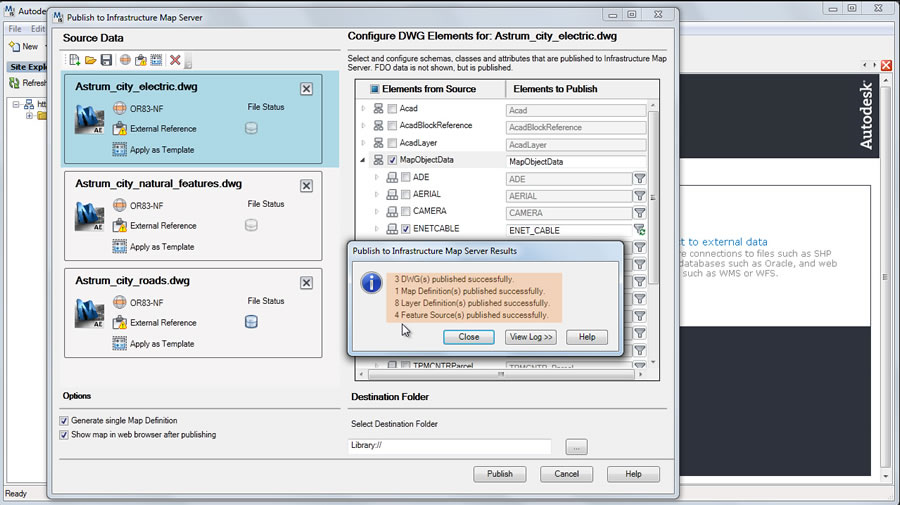This screenshot has width=900, height=505.
Task: Expand the ENETCABLE class node
Action: [x=377, y=229]
